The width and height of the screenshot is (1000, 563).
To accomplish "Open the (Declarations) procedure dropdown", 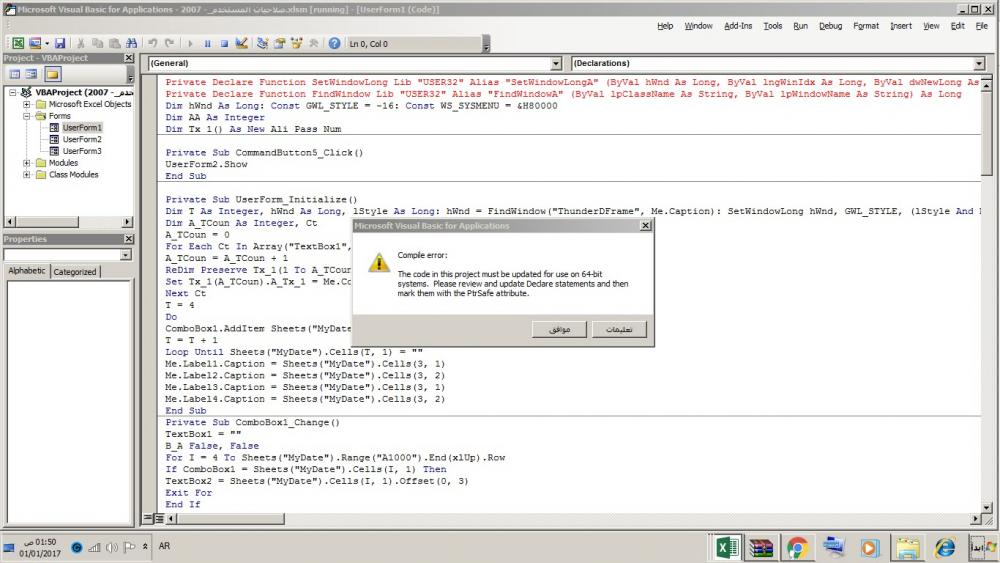I will click(979, 63).
